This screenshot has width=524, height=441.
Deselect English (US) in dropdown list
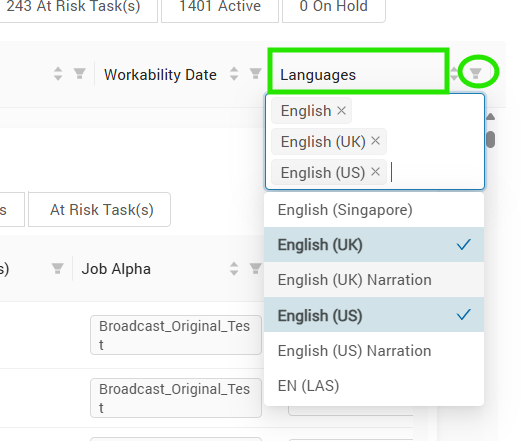coord(374,315)
